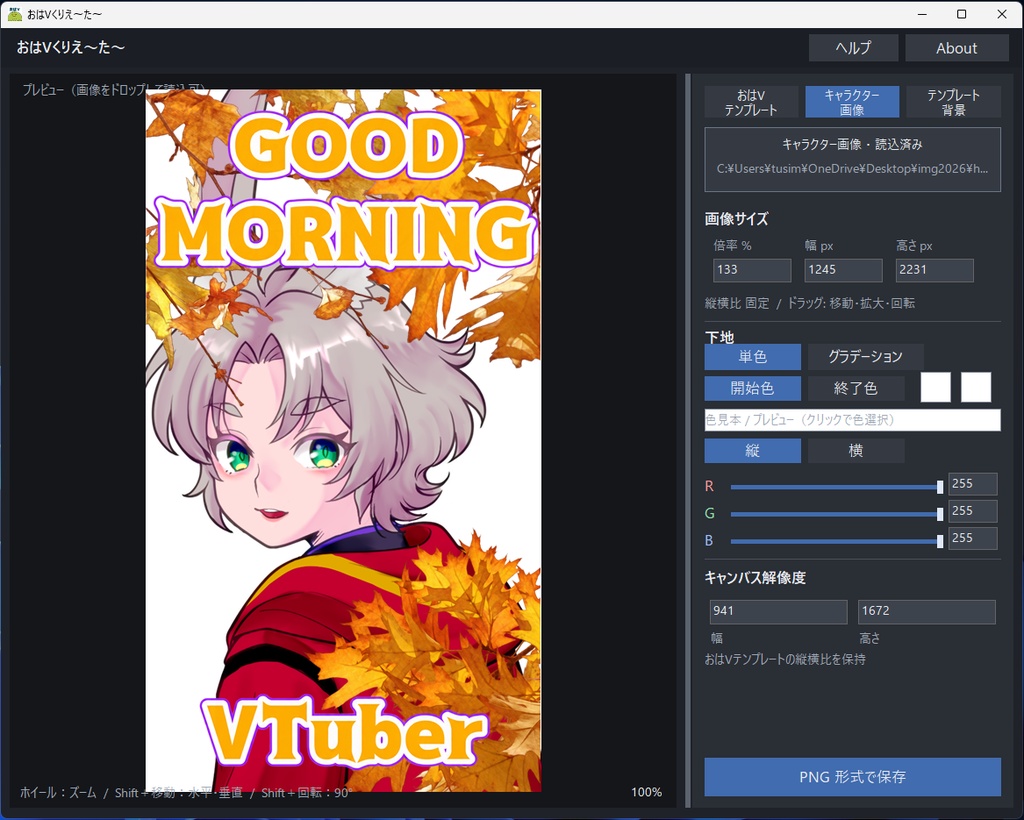Screen dimensions: 1024x820
Task: Click the first white color swatch
Action: (x=935, y=387)
